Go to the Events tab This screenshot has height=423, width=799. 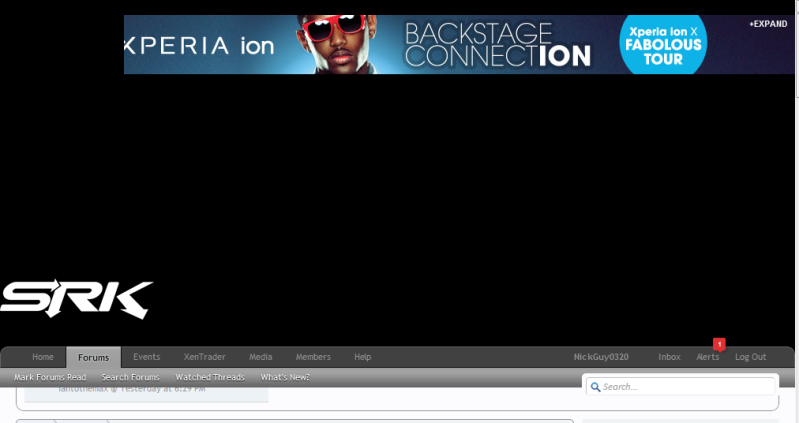(x=147, y=357)
